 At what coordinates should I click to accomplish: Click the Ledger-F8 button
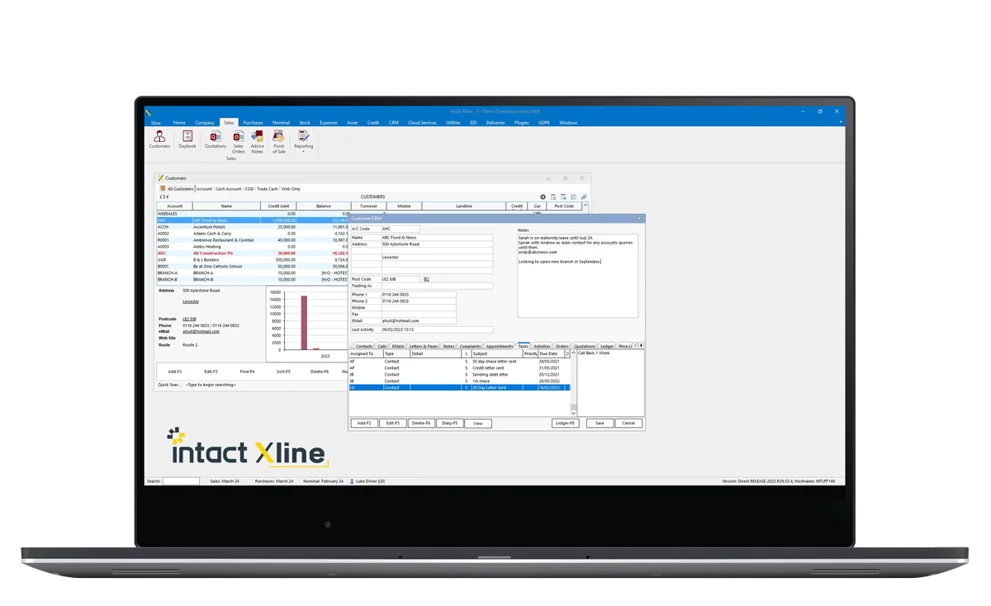[x=565, y=423]
